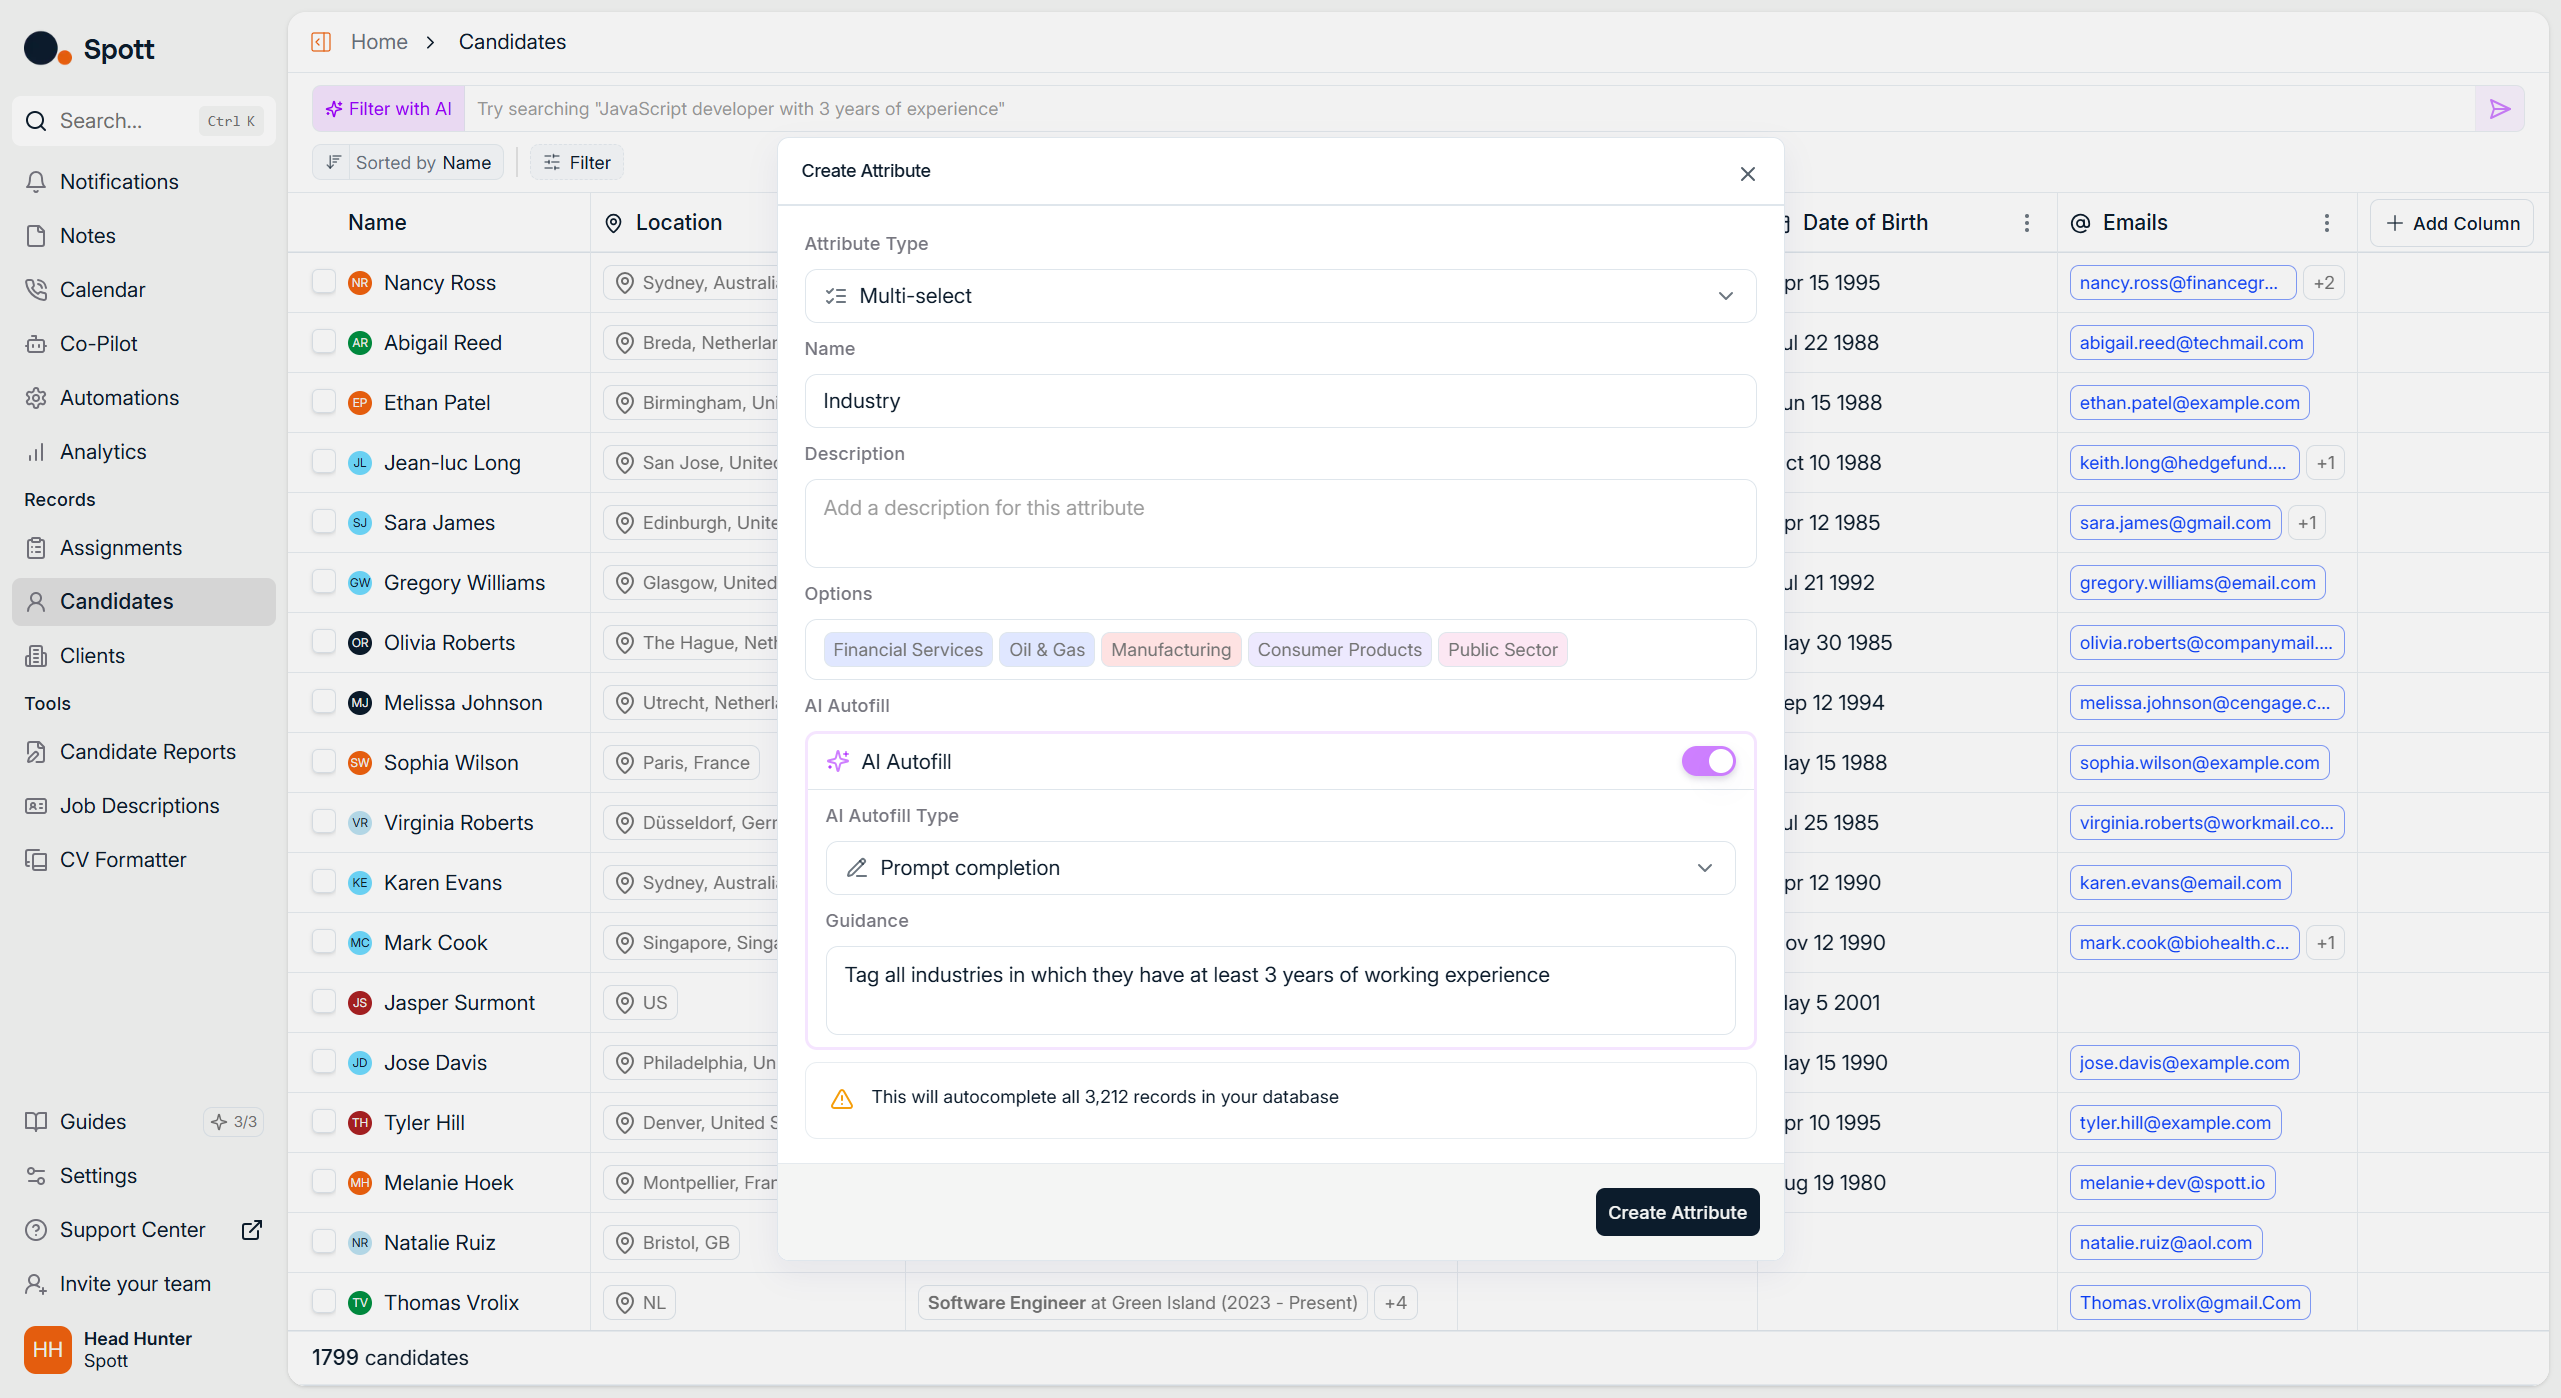Click the Description text field
The height and width of the screenshot is (1398, 2561).
1280,523
